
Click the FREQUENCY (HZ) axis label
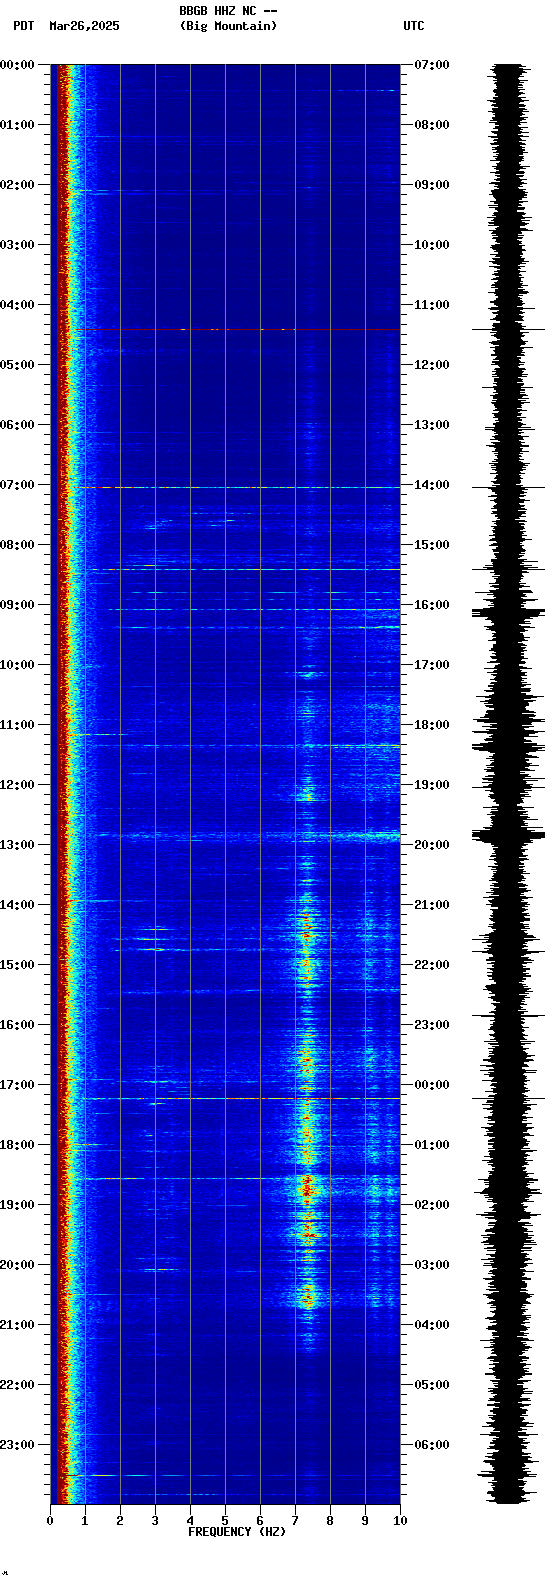point(237,1532)
